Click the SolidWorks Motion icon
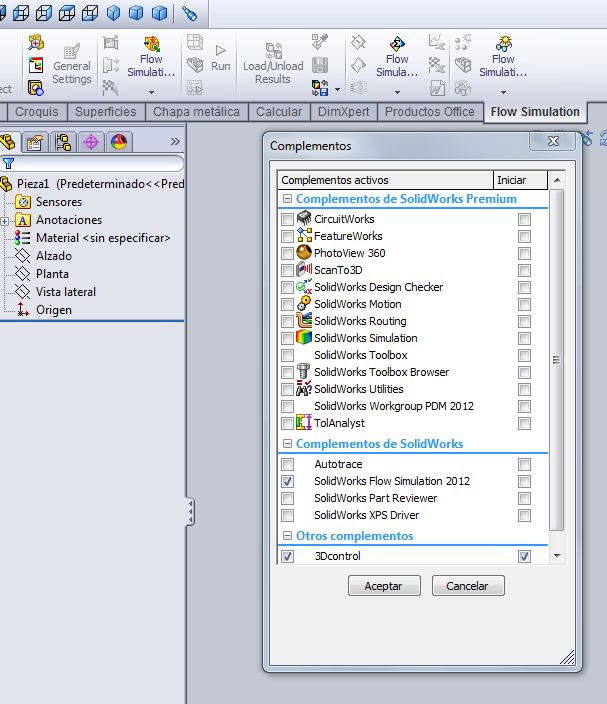 [x=304, y=303]
